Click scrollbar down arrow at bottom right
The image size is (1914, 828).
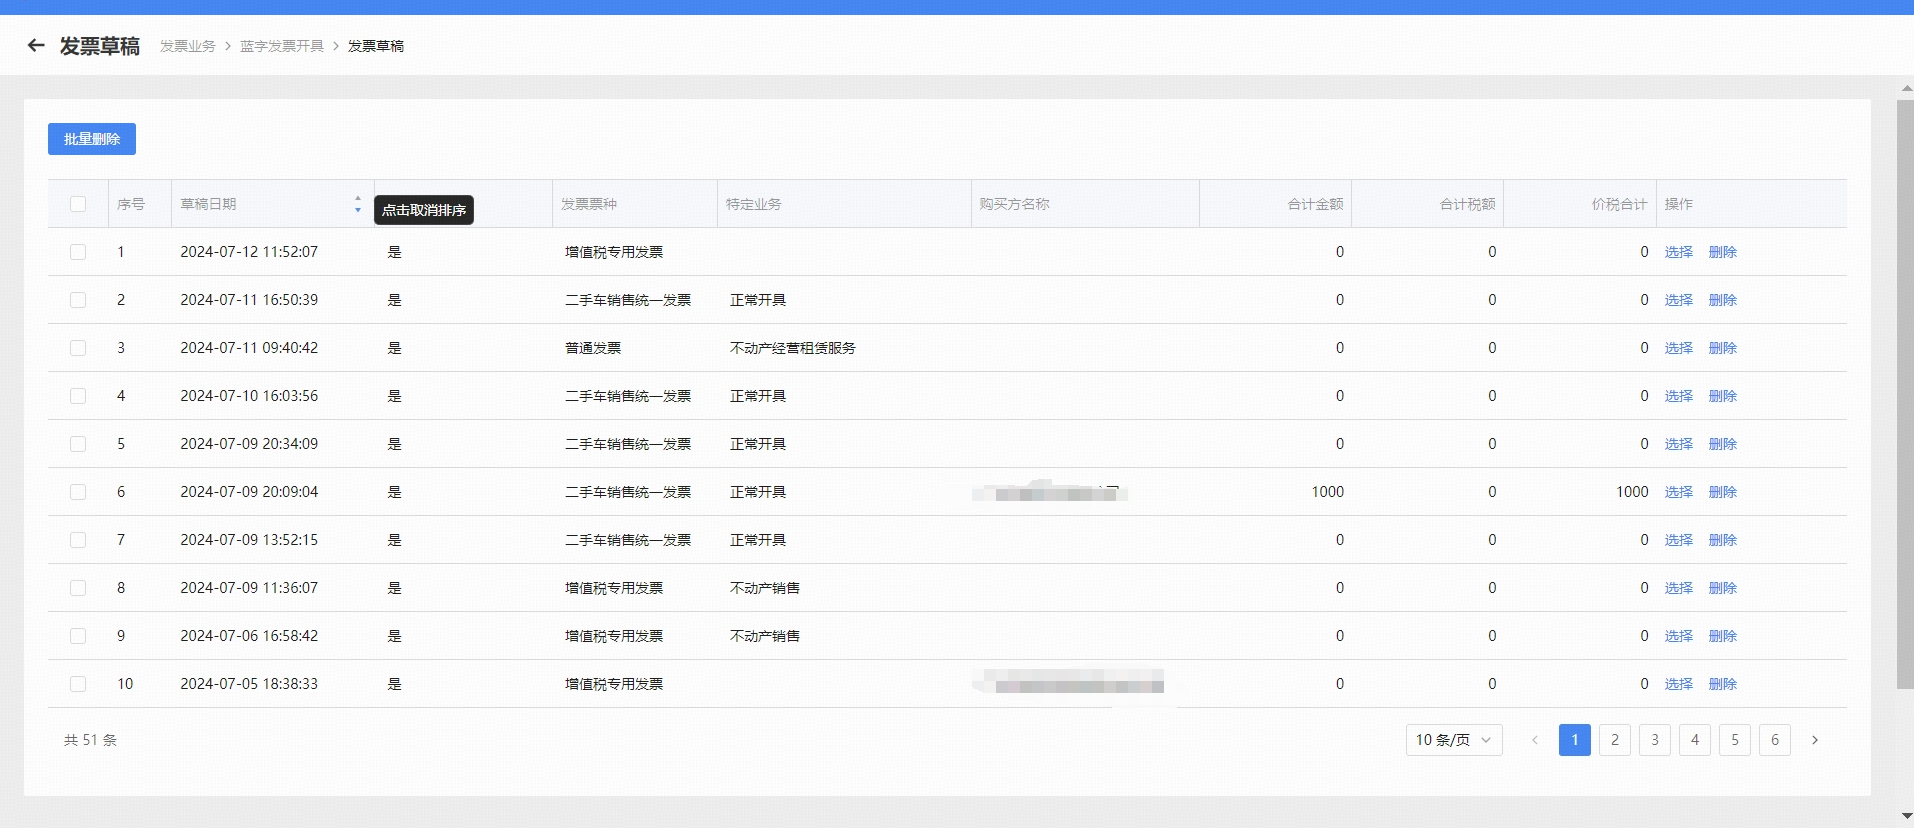click(1906, 817)
